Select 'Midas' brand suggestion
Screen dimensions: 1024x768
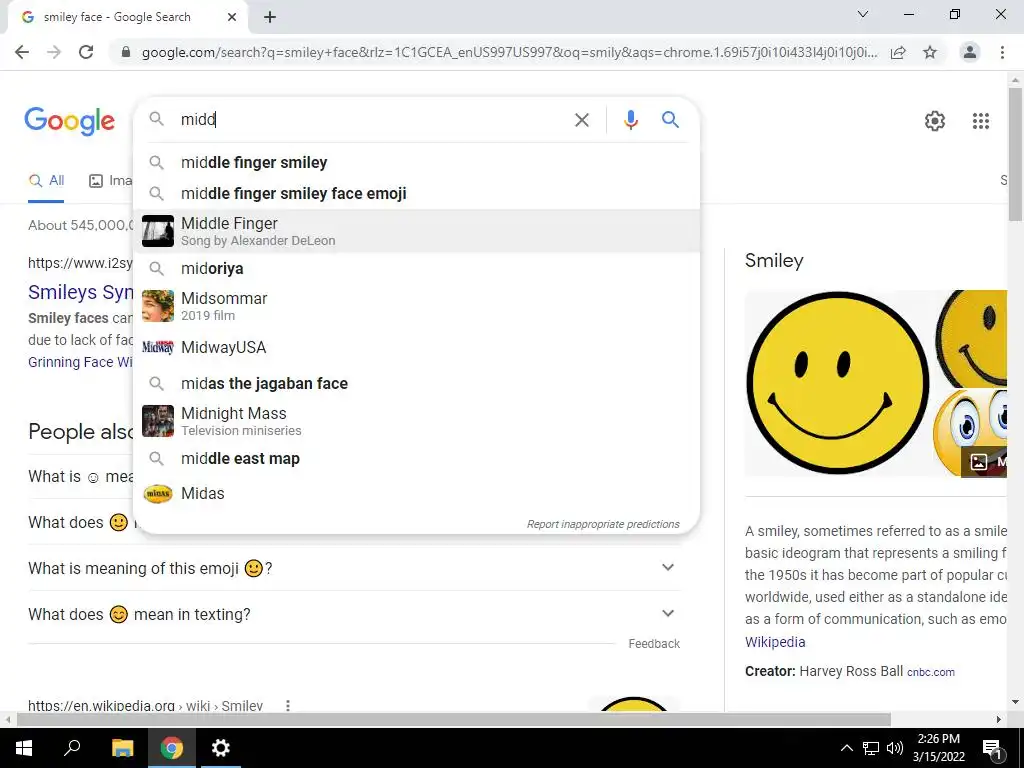tap(416, 493)
